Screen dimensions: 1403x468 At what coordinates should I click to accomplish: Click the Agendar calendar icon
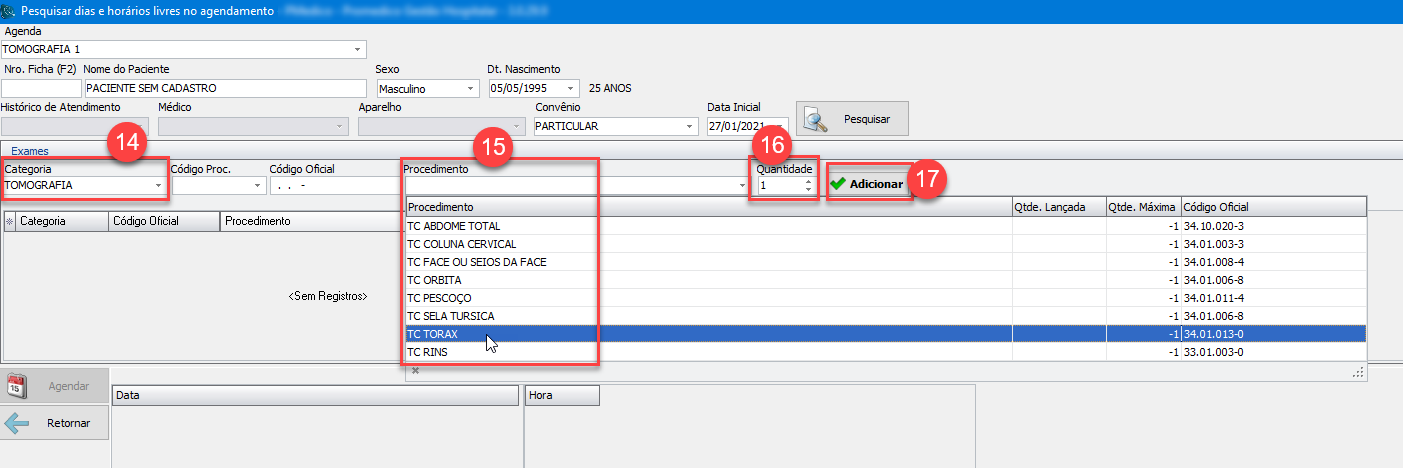click(17, 386)
